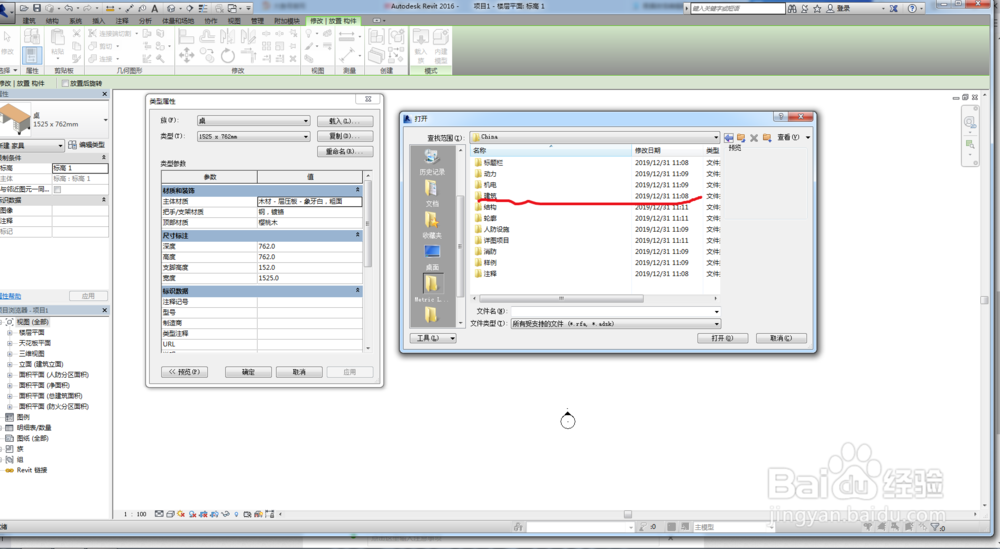The image size is (1000, 549).
Task: Click the 打开(O) button
Action: pos(722,338)
